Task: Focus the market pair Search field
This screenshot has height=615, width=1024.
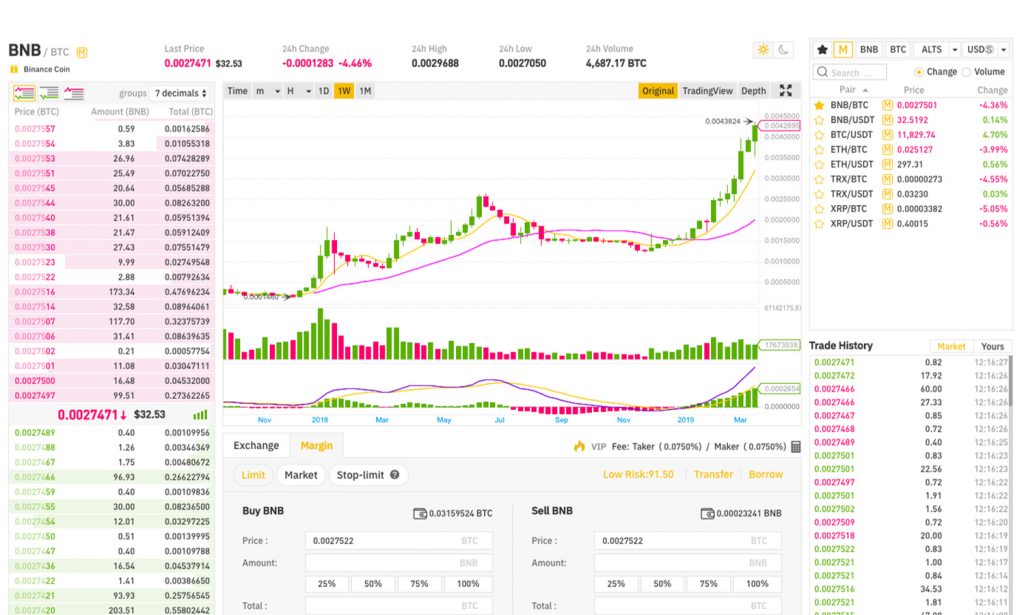Action: tap(850, 72)
